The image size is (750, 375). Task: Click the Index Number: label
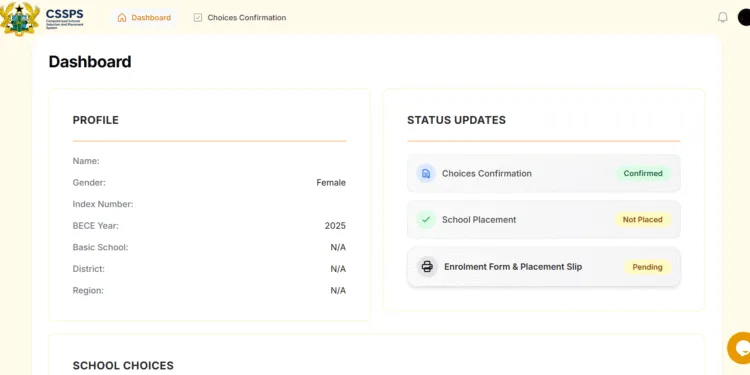(x=103, y=204)
